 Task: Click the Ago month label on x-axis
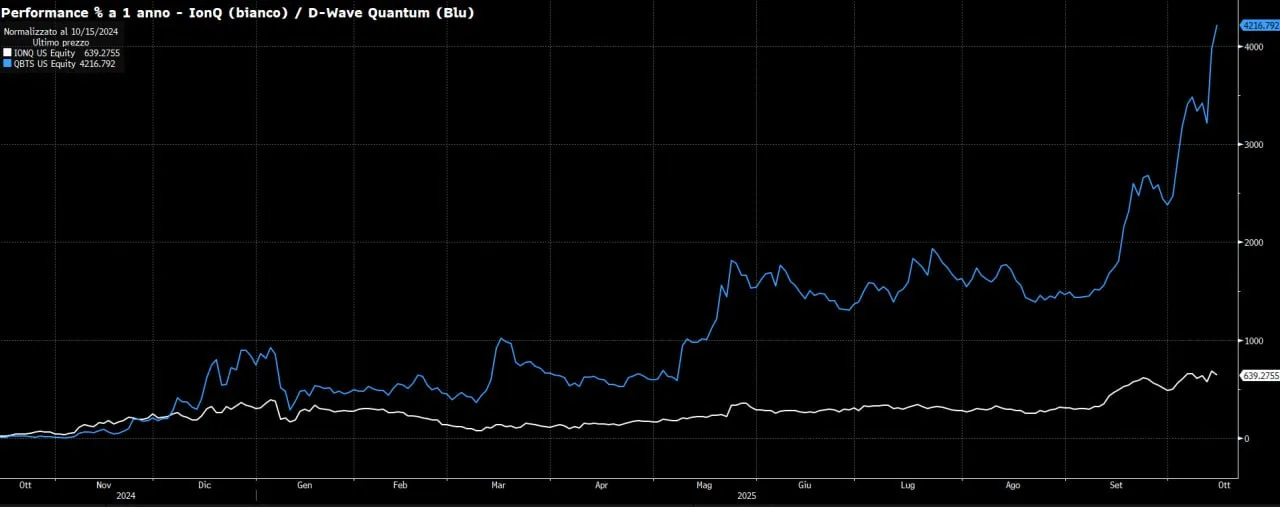pyautogui.click(x=1013, y=484)
